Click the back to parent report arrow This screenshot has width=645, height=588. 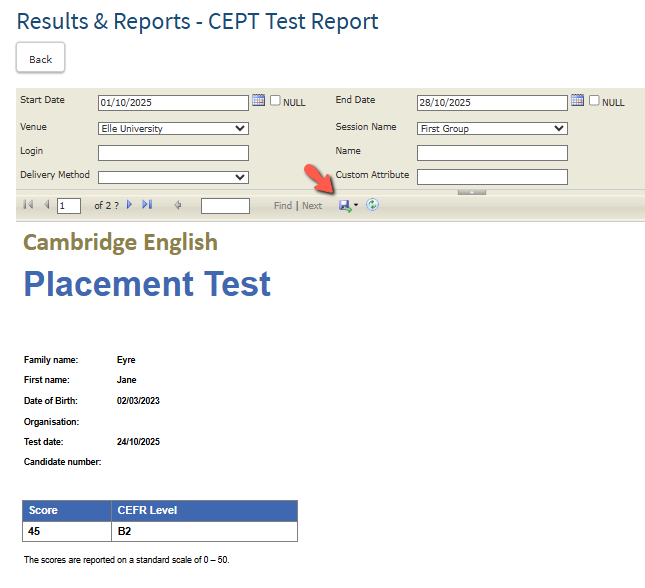click(x=178, y=205)
